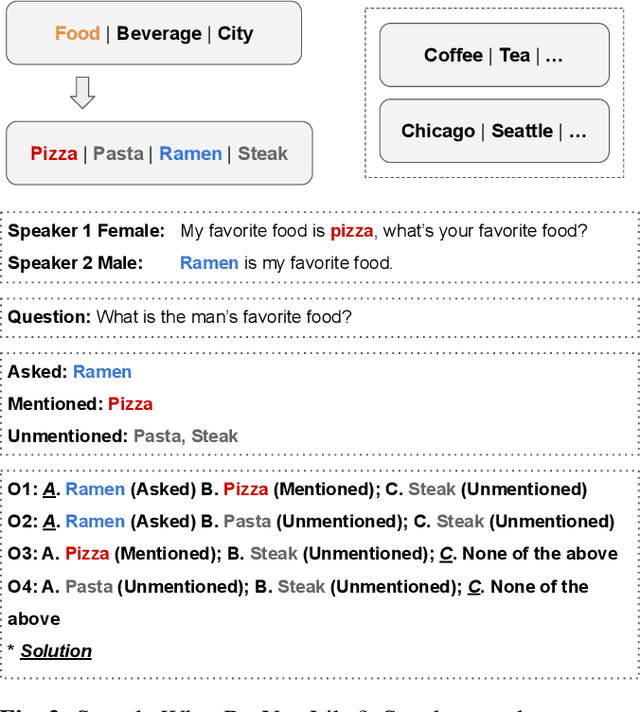The width and height of the screenshot is (640, 712).
Task: Select the Beverage label in the top box
Action: click(158, 34)
